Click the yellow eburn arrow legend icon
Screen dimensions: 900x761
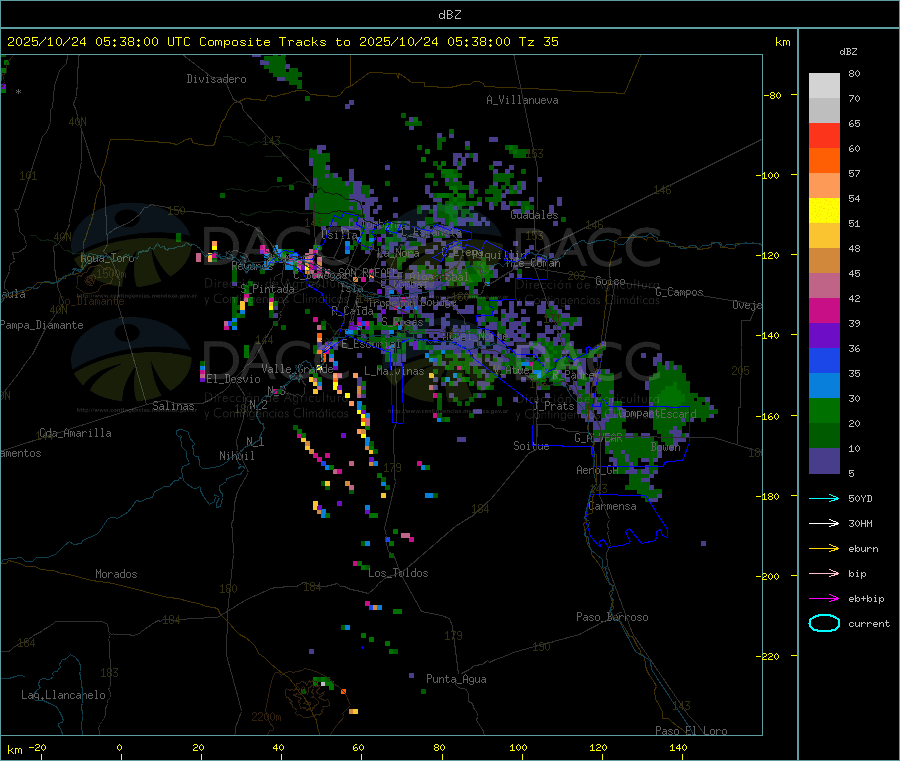click(824, 549)
